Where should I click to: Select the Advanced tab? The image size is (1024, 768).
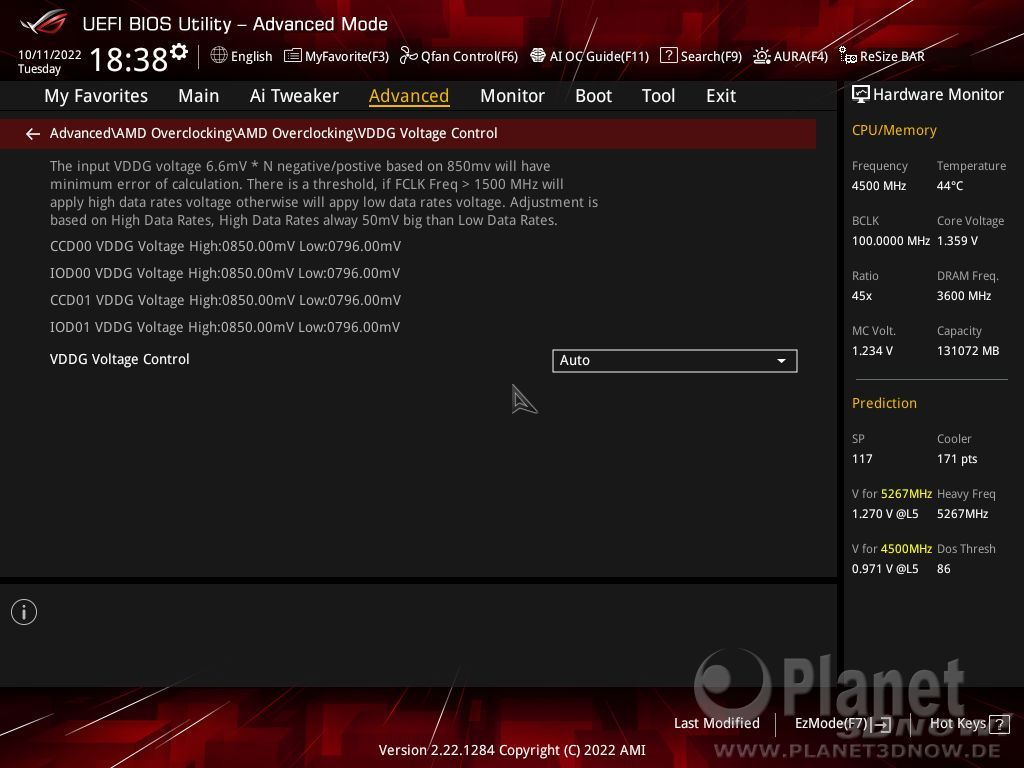click(x=409, y=96)
